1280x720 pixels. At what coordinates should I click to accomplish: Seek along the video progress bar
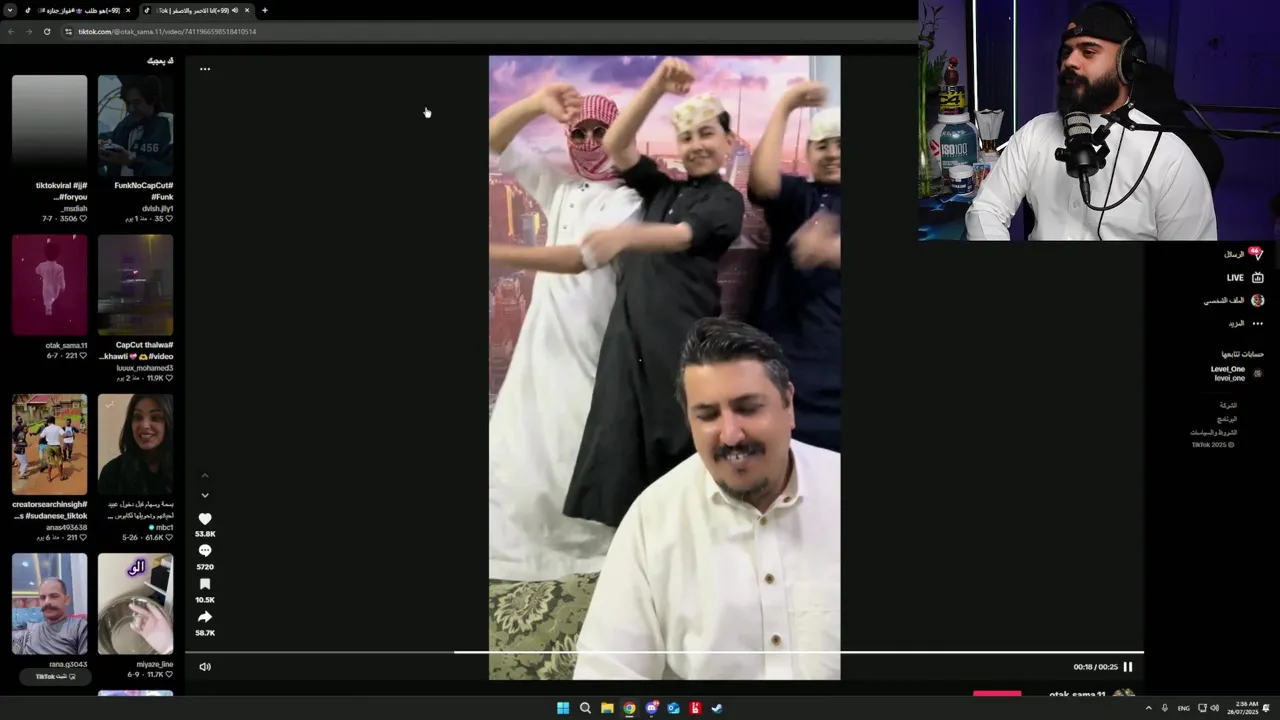pos(664,652)
